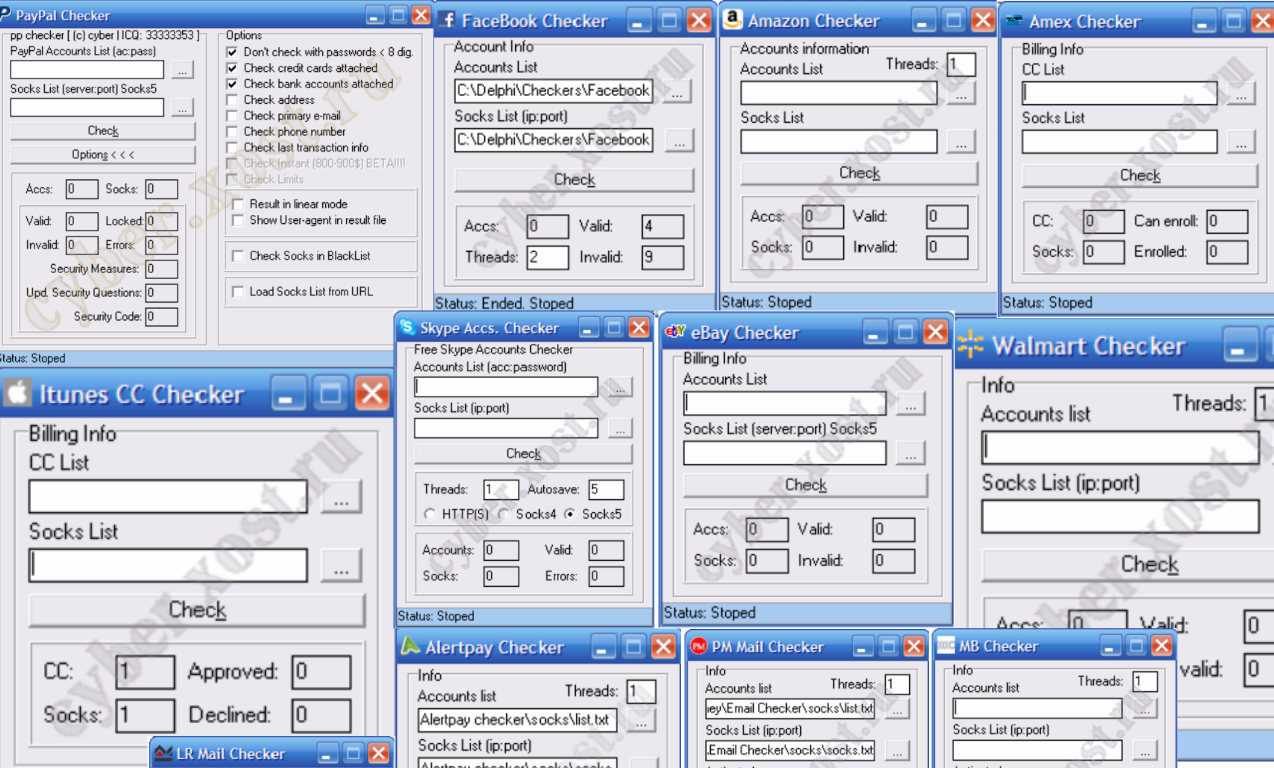This screenshot has width=1274, height=768.
Task: Click Check button in Itunes CC Checker
Action: (x=197, y=610)
